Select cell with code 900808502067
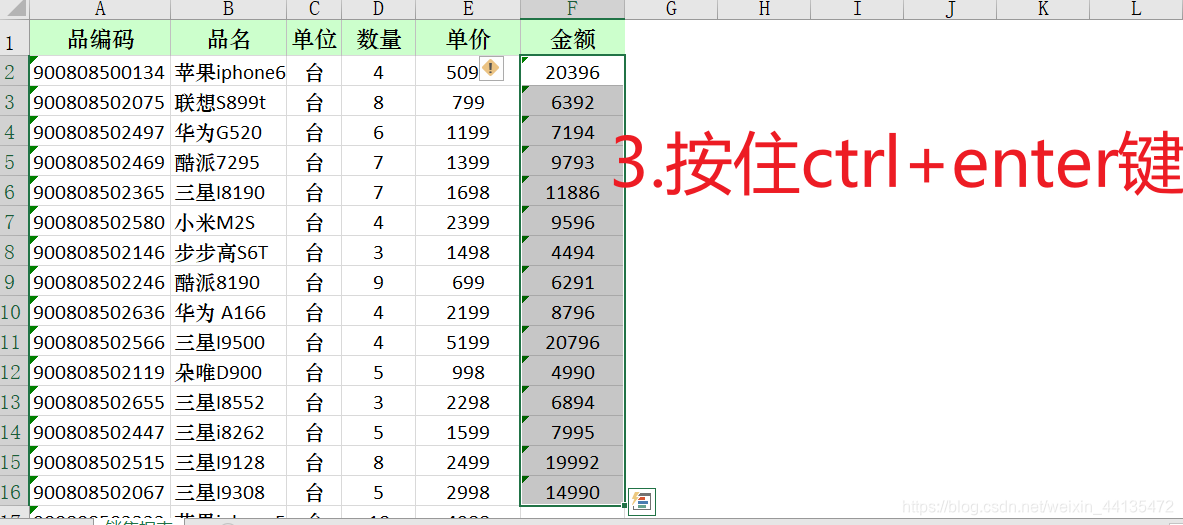Viewport: 1183px width, 525px height. pos(100,492)
